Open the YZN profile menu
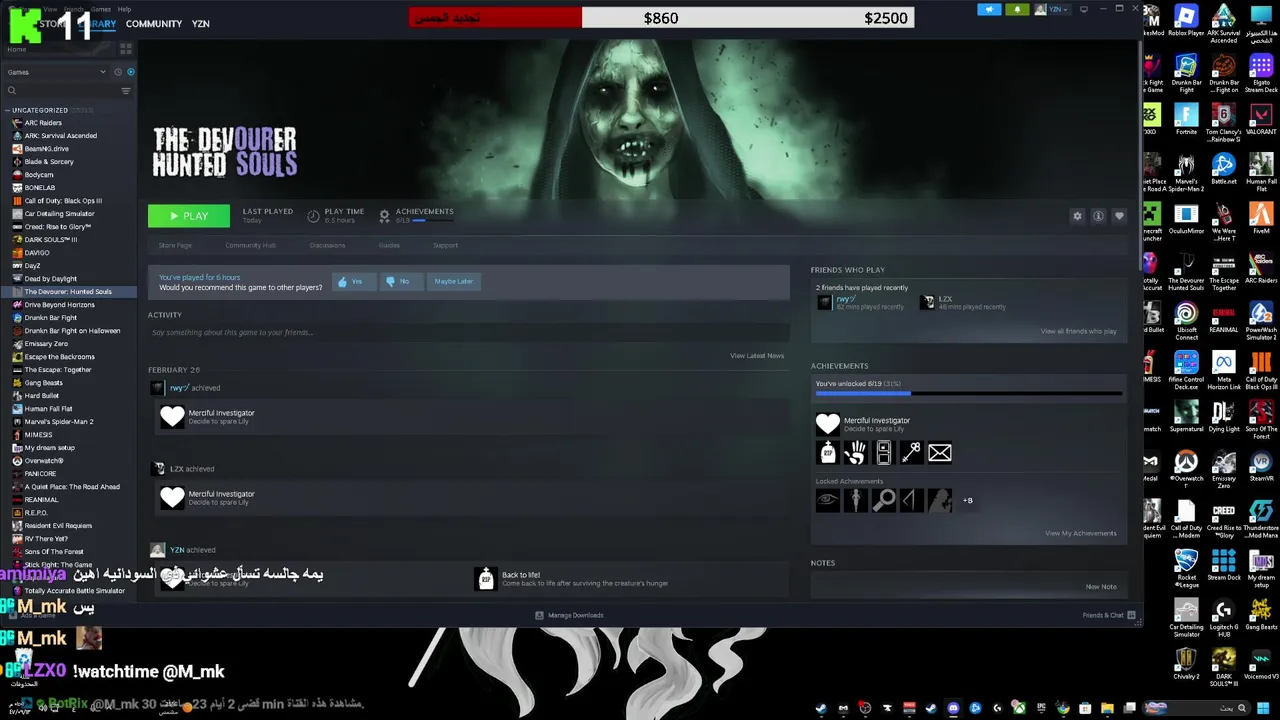 pos(200,24)
